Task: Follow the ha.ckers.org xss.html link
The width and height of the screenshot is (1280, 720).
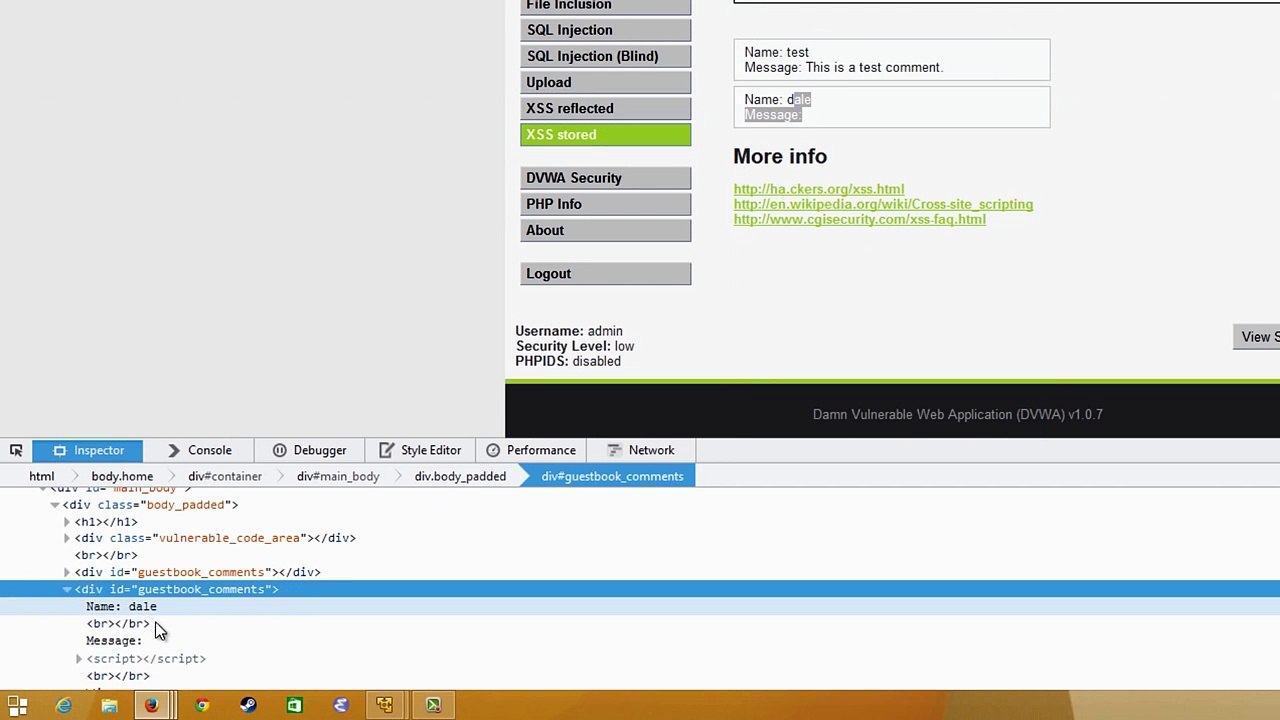Action: coord(818,189)
